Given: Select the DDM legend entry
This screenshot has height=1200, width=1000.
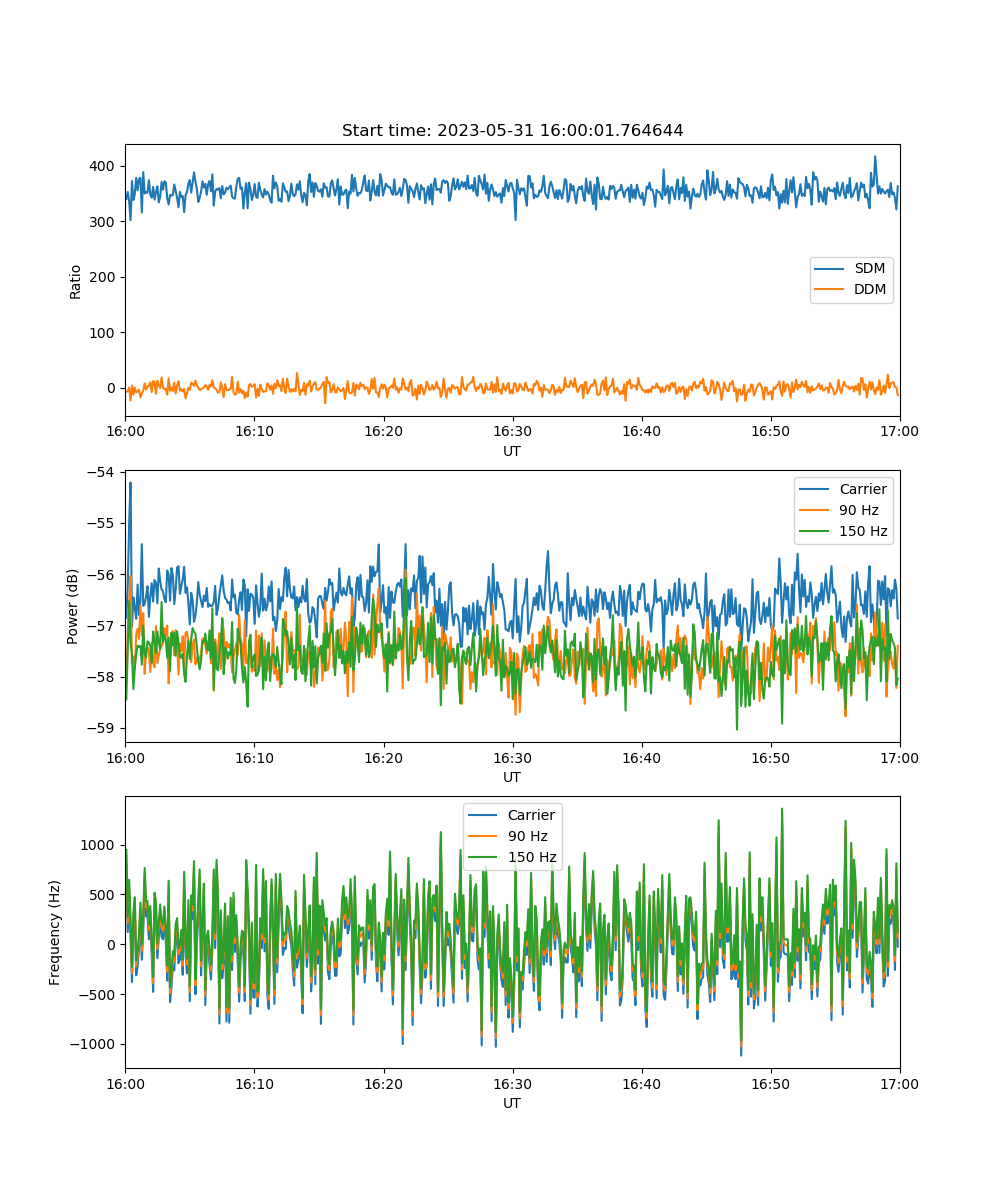Looking at the screenshot, I should [851, 290].
